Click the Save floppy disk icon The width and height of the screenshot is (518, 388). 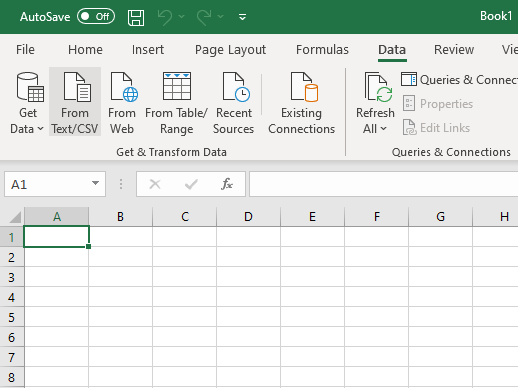click(x=136, y=17)
